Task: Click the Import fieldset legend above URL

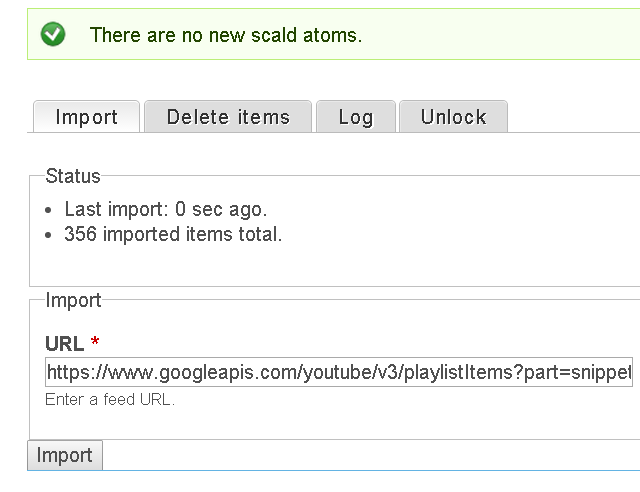Action: (73, 300)
